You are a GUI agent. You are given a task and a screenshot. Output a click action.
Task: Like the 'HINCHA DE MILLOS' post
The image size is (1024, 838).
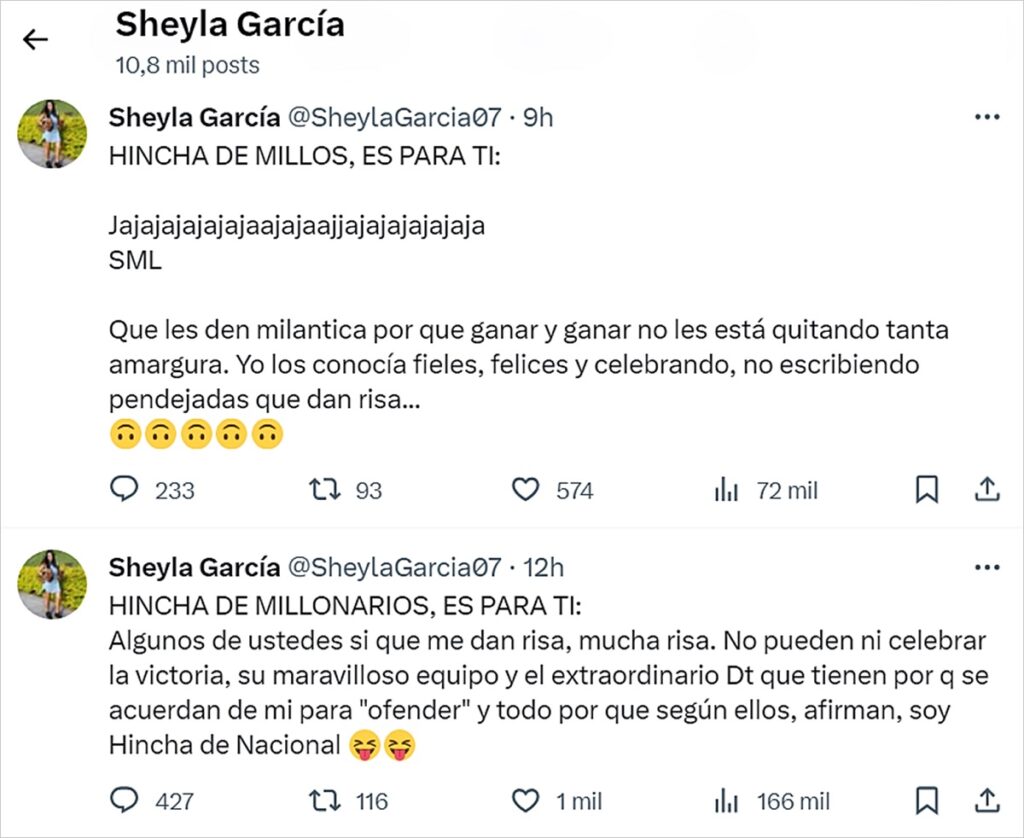click(526, 490)
